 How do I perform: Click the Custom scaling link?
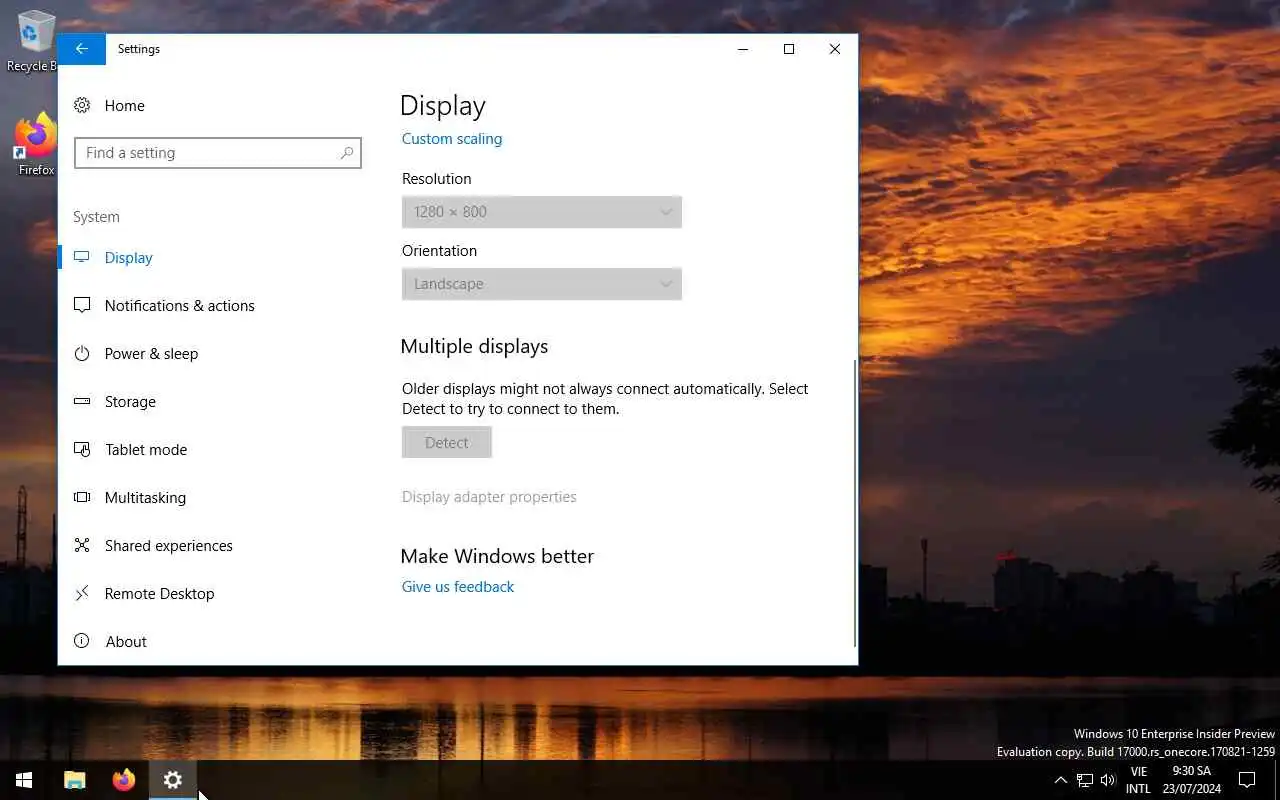(452, 139)
